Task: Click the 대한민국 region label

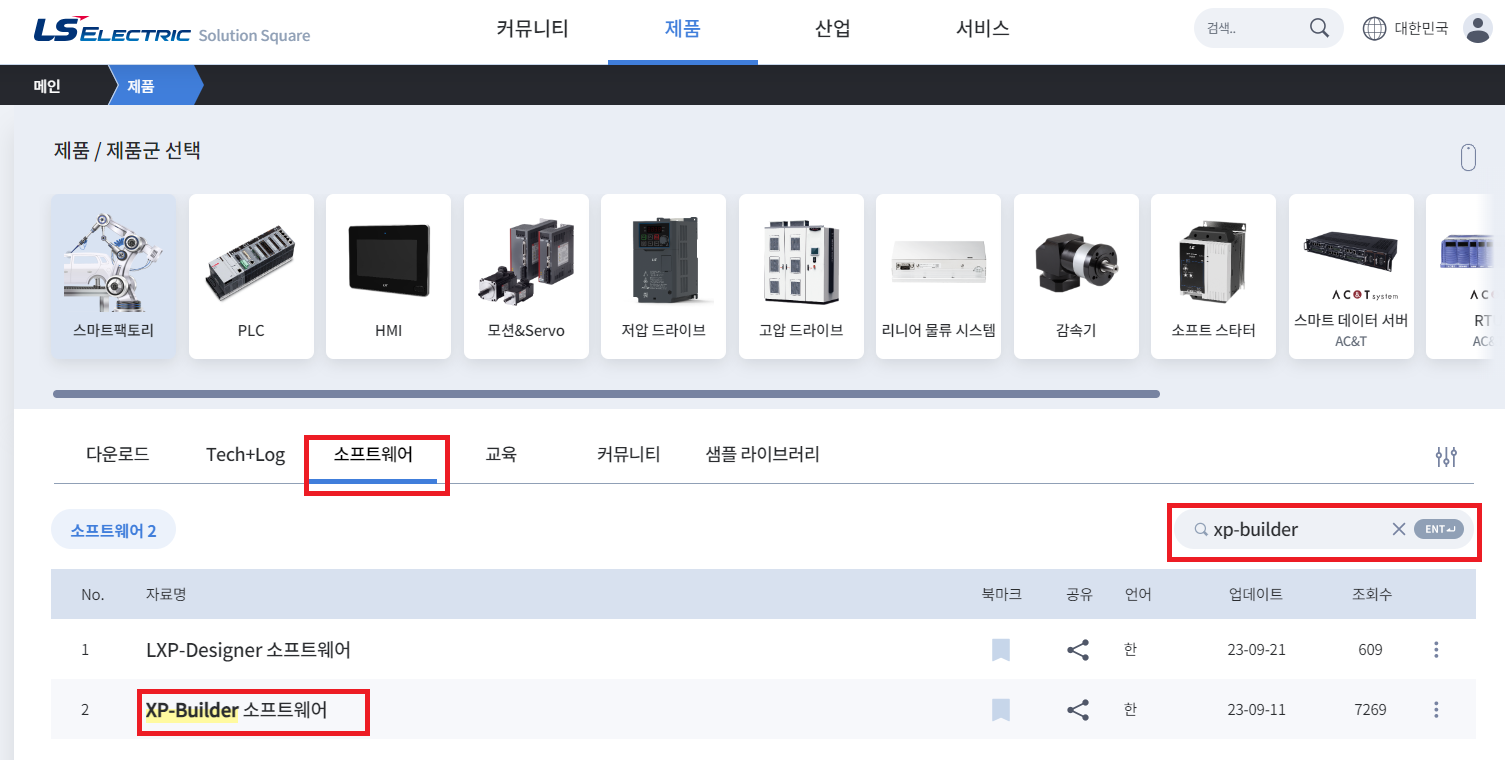Action: tap(1421, 28)
